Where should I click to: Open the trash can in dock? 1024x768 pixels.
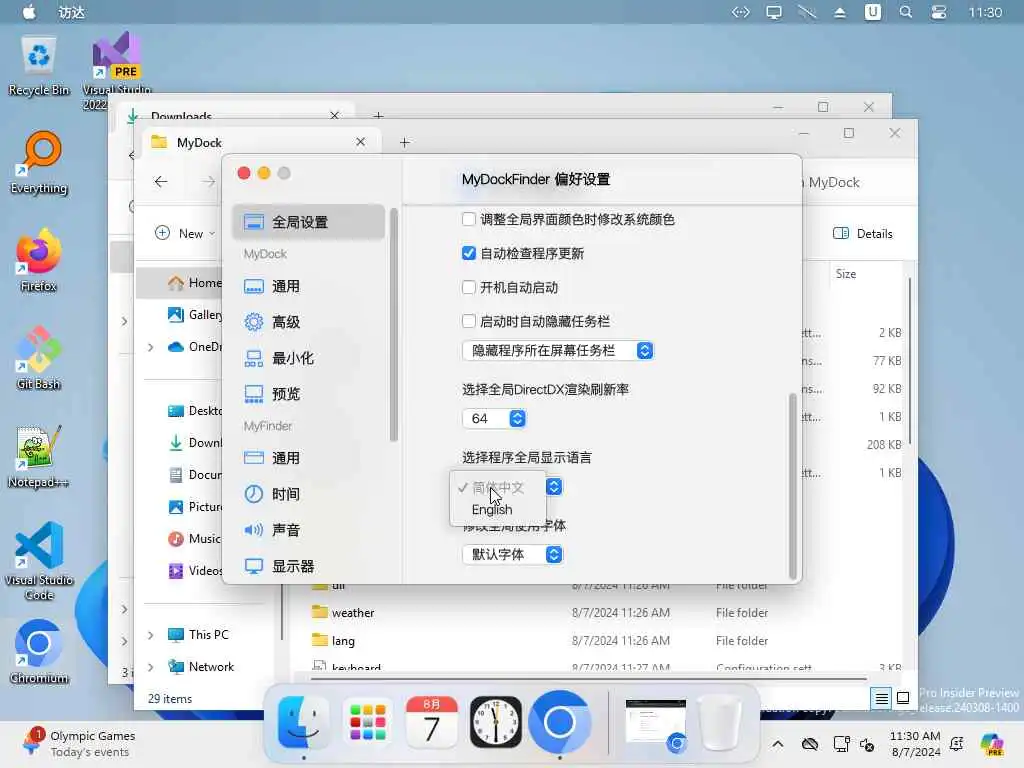[720, 722]
